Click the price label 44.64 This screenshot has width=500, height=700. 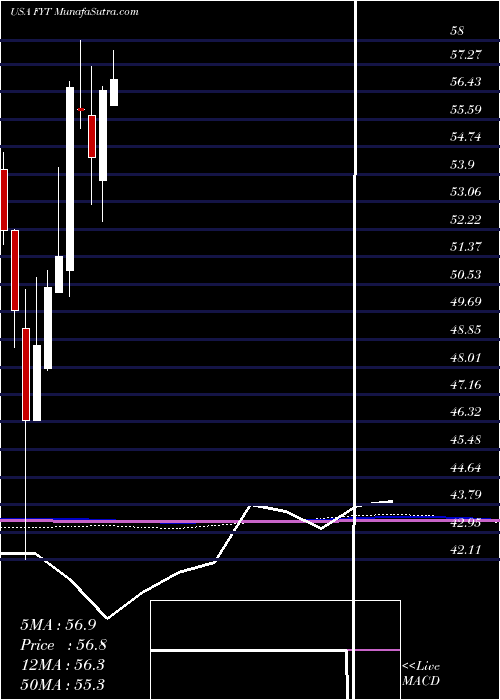tap(466, 468)
